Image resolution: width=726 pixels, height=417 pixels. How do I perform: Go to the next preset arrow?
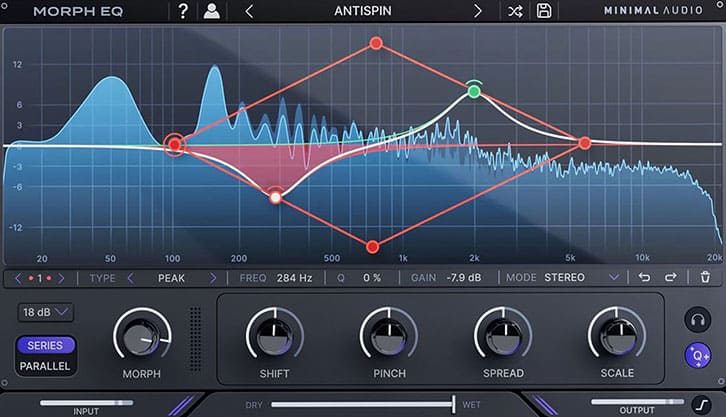[477, 12]
